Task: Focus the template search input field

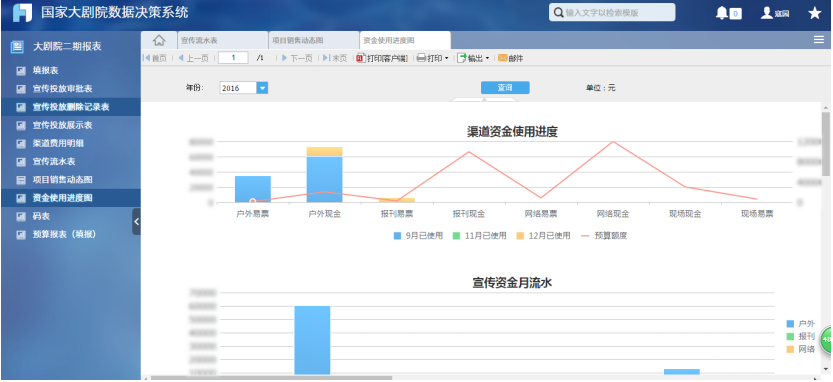Action: [612, 12]
